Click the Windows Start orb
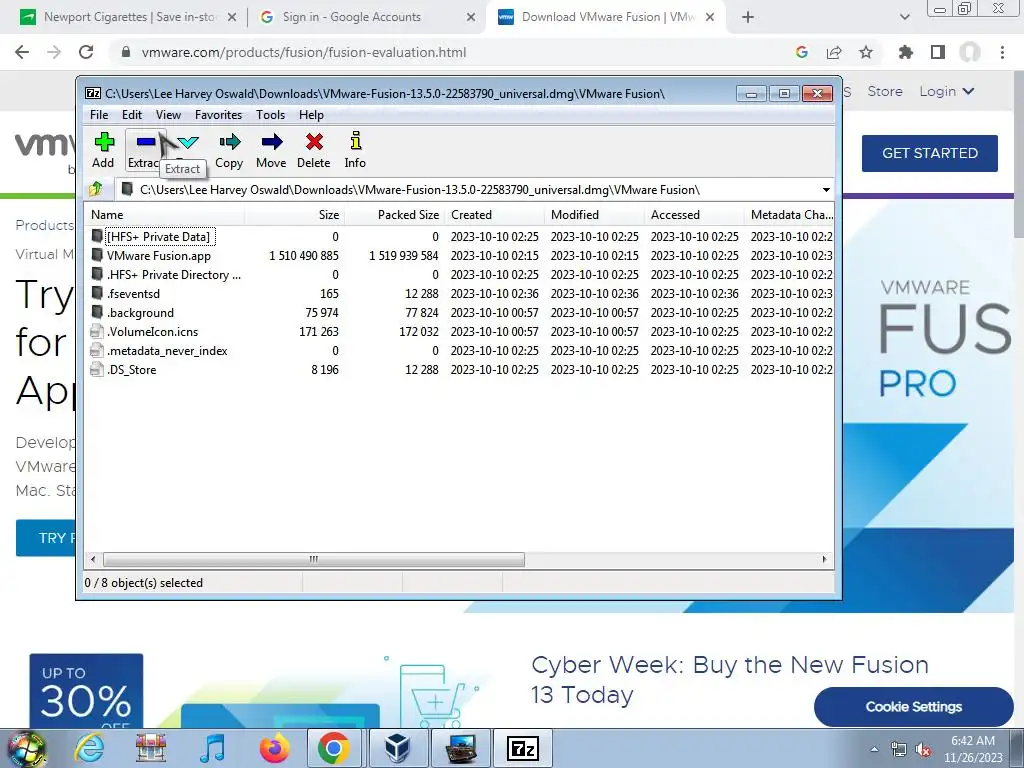 point(25,748)
